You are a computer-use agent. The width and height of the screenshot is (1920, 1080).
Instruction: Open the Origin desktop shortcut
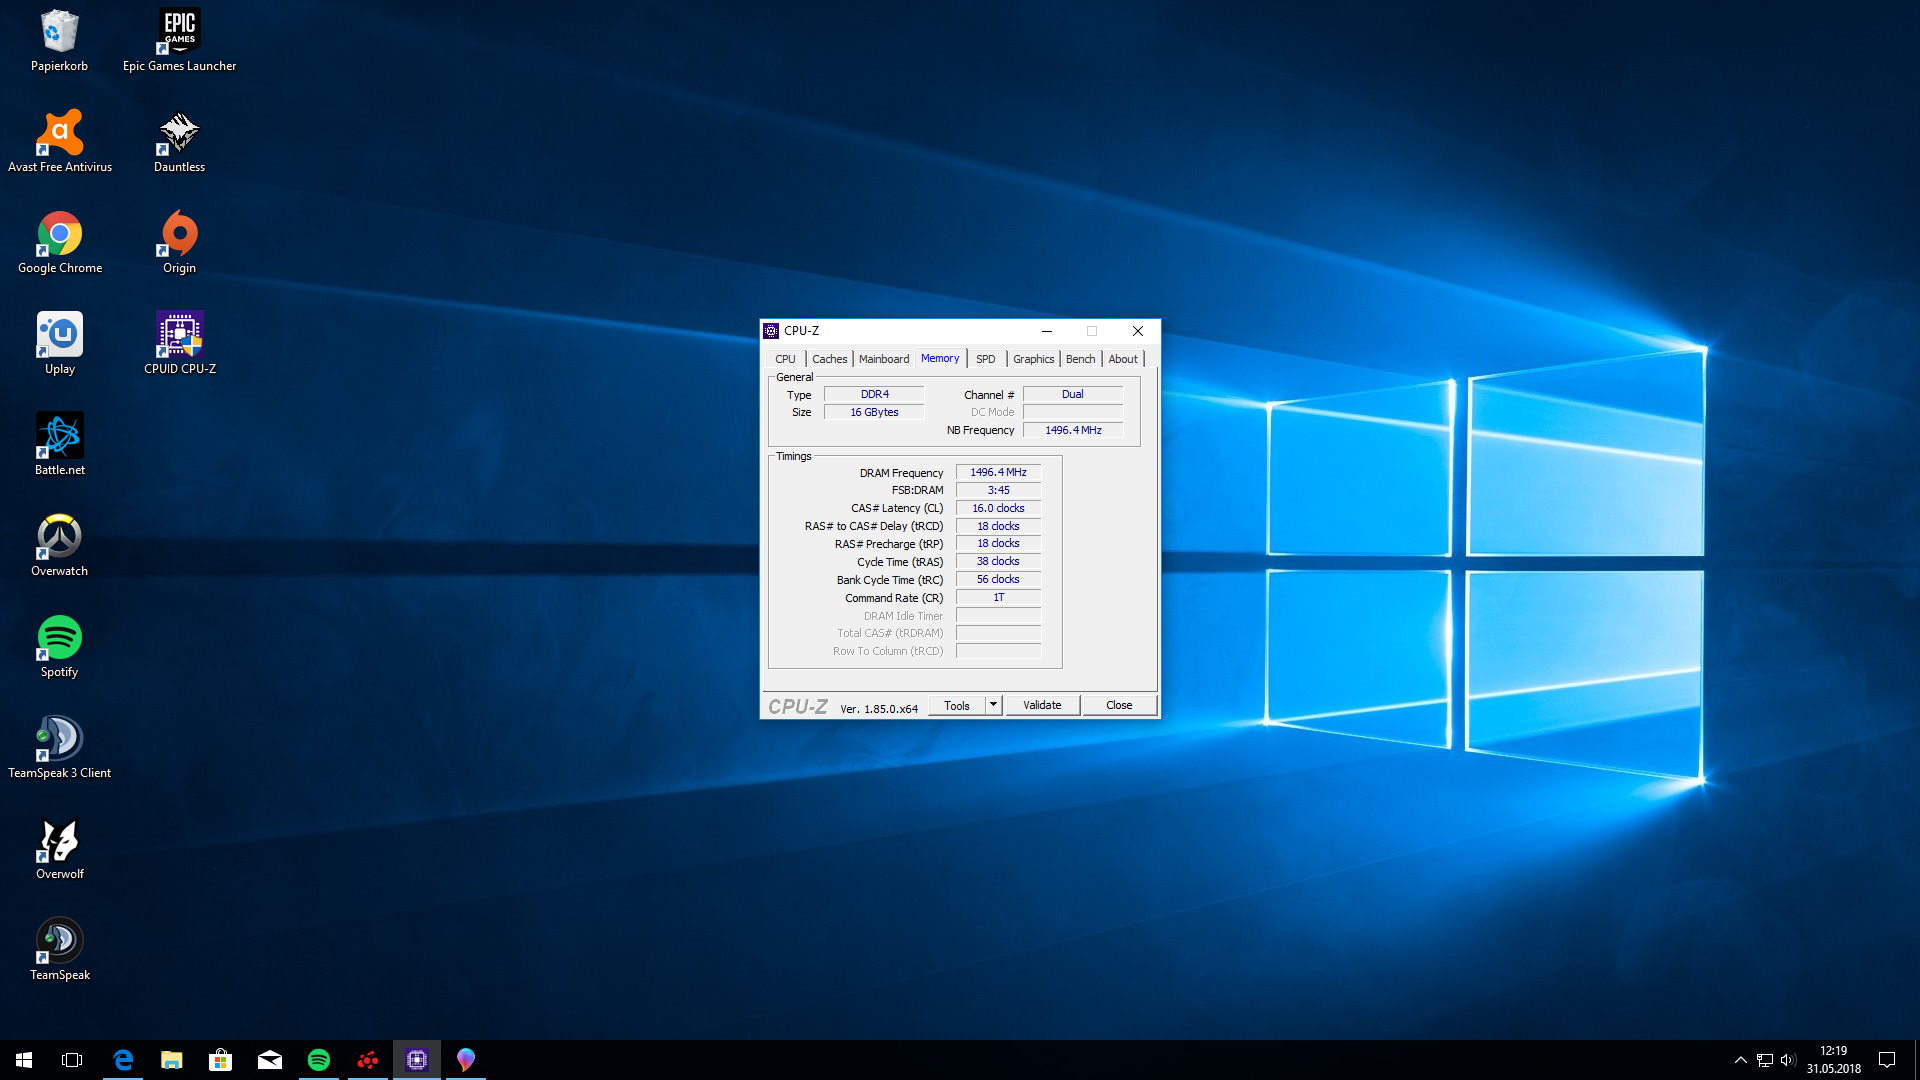tap(179, 235)
